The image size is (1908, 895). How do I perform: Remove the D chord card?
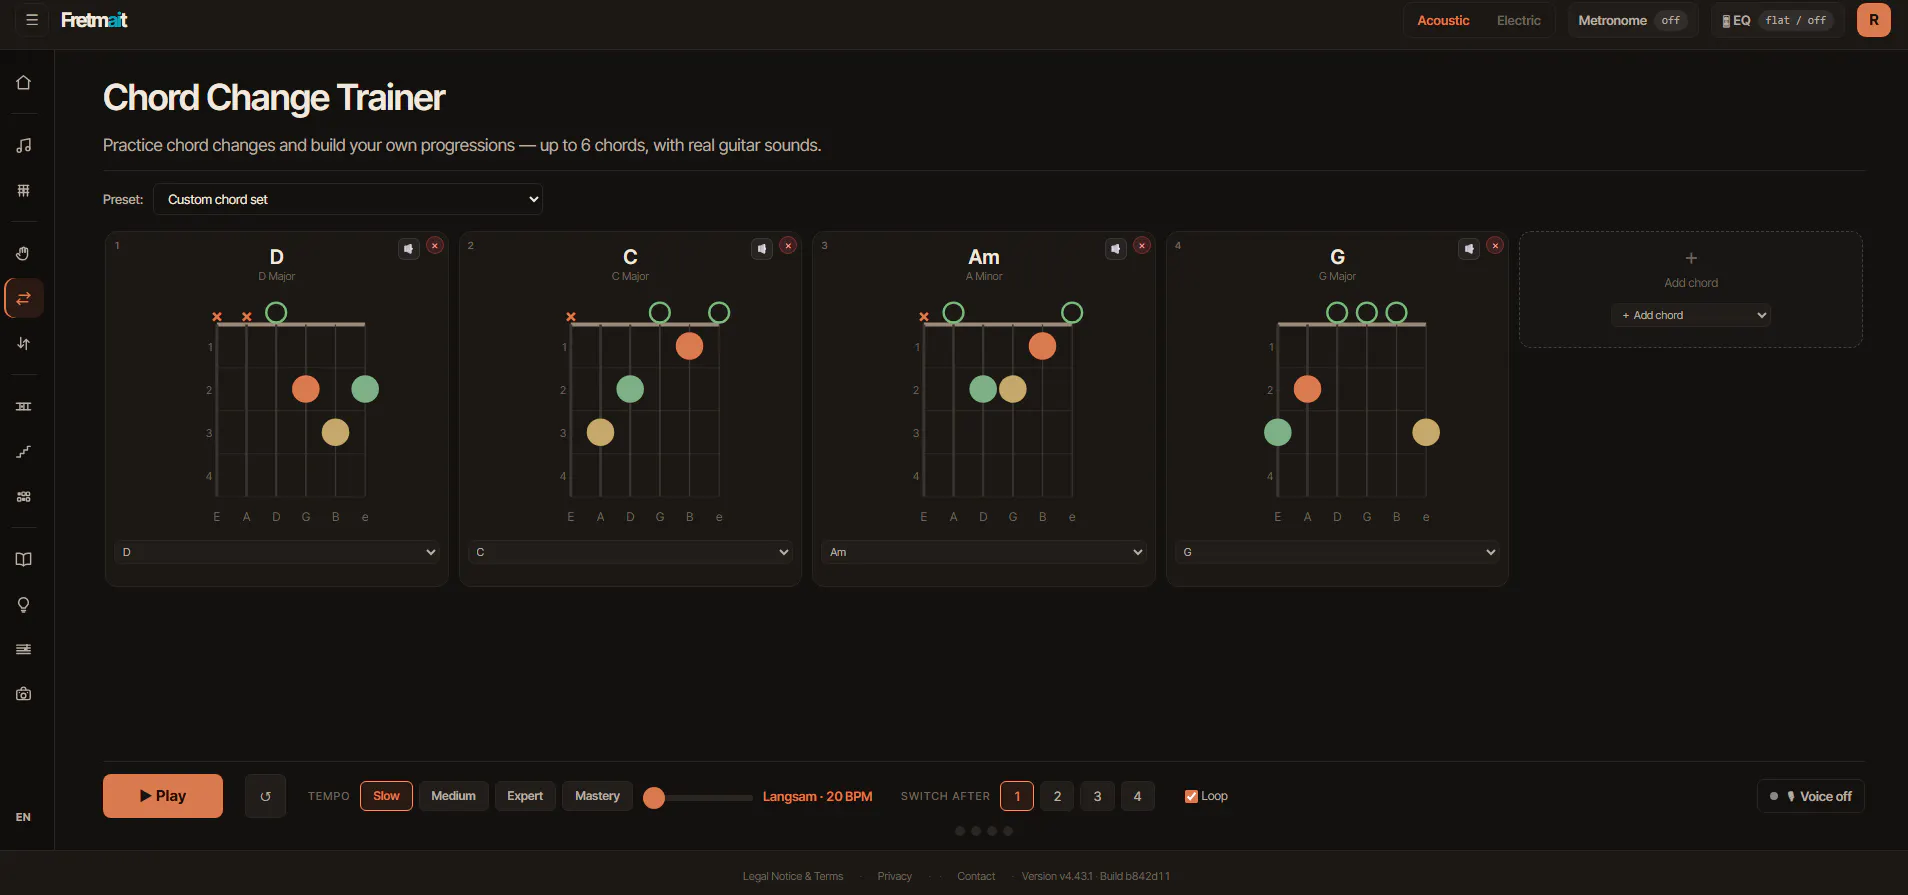point(435,246)
